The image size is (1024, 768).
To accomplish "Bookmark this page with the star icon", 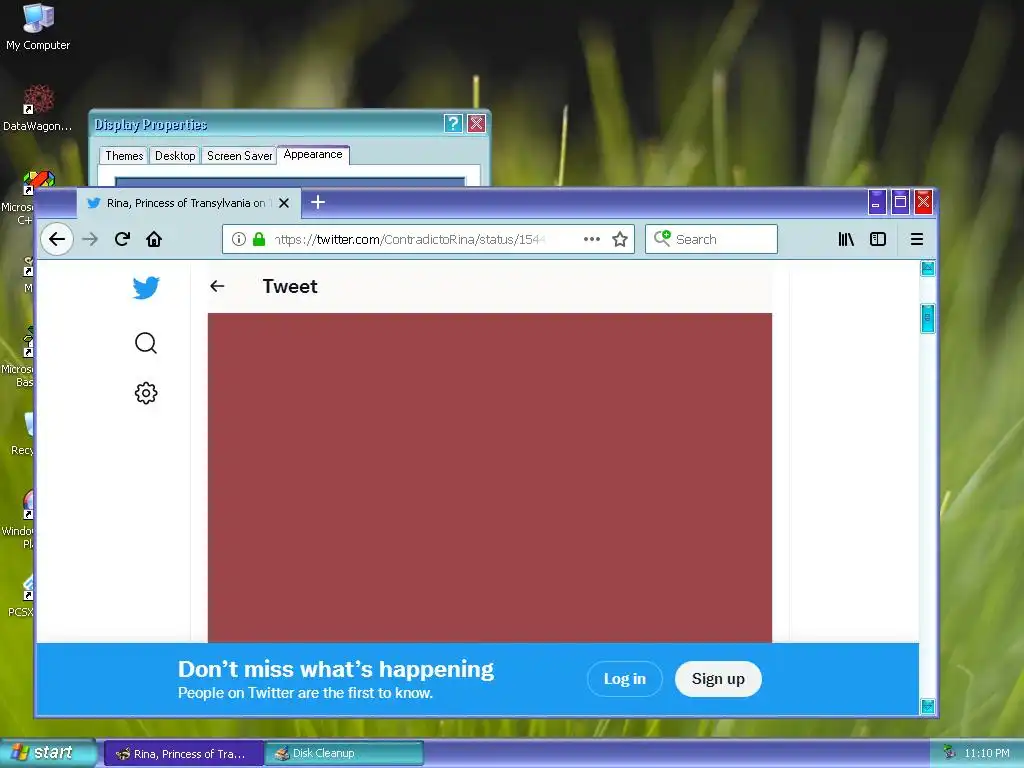I will [x=620, y=239].
